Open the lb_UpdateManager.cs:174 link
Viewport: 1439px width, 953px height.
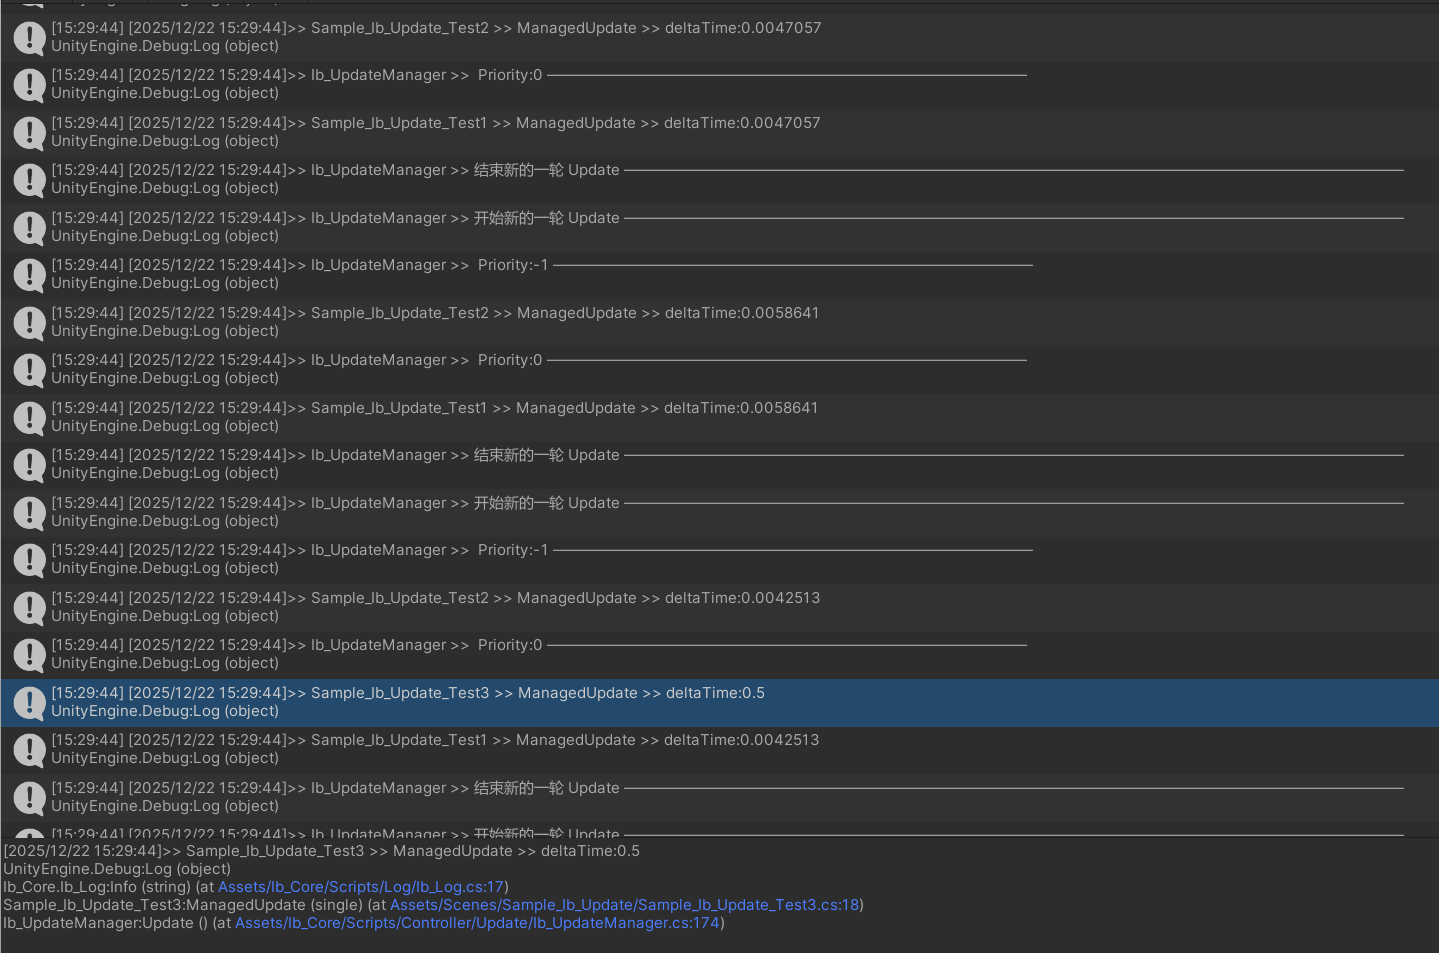click(477, 922)
